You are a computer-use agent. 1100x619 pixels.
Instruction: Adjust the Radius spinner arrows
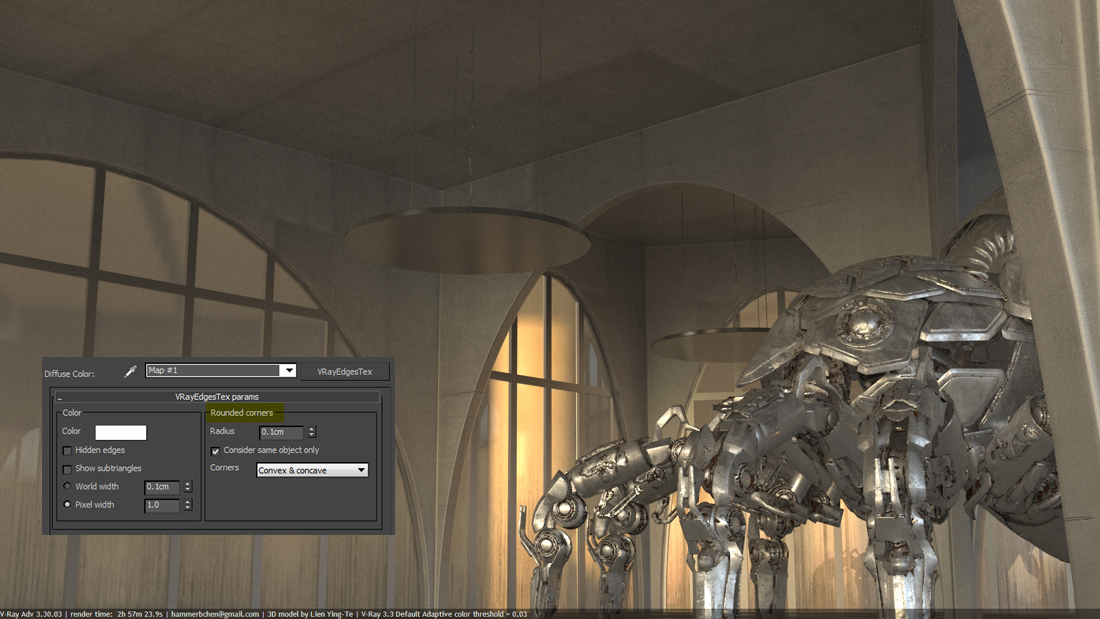click(311, 432)
